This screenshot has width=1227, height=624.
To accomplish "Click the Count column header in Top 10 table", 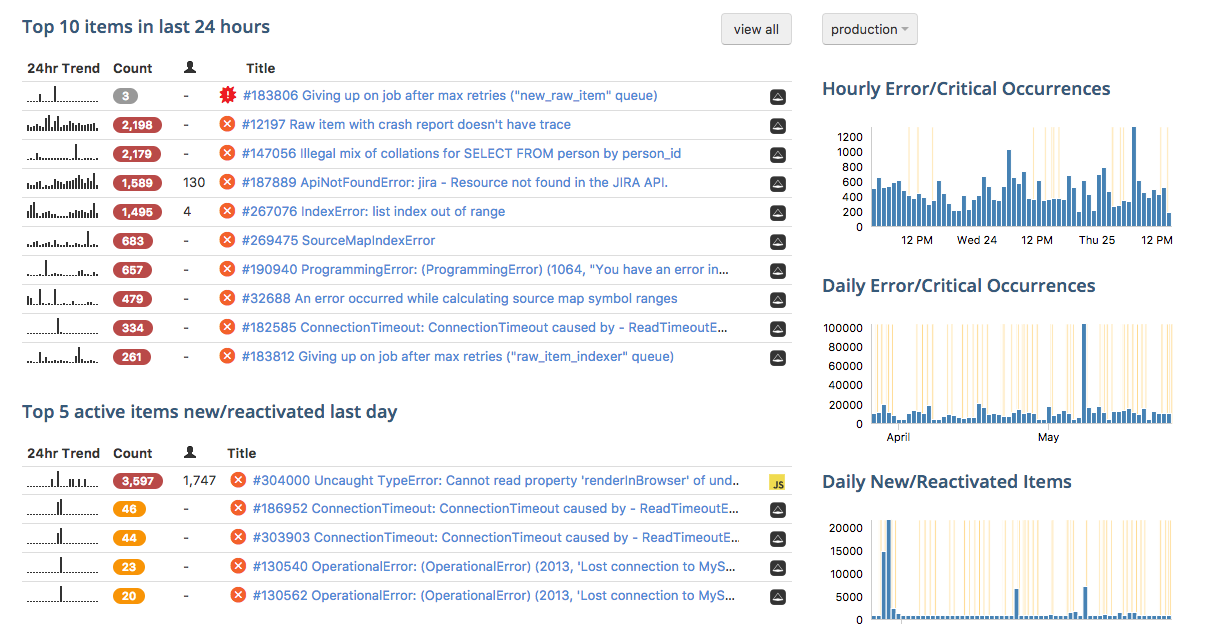I will [x=133, y=68].
